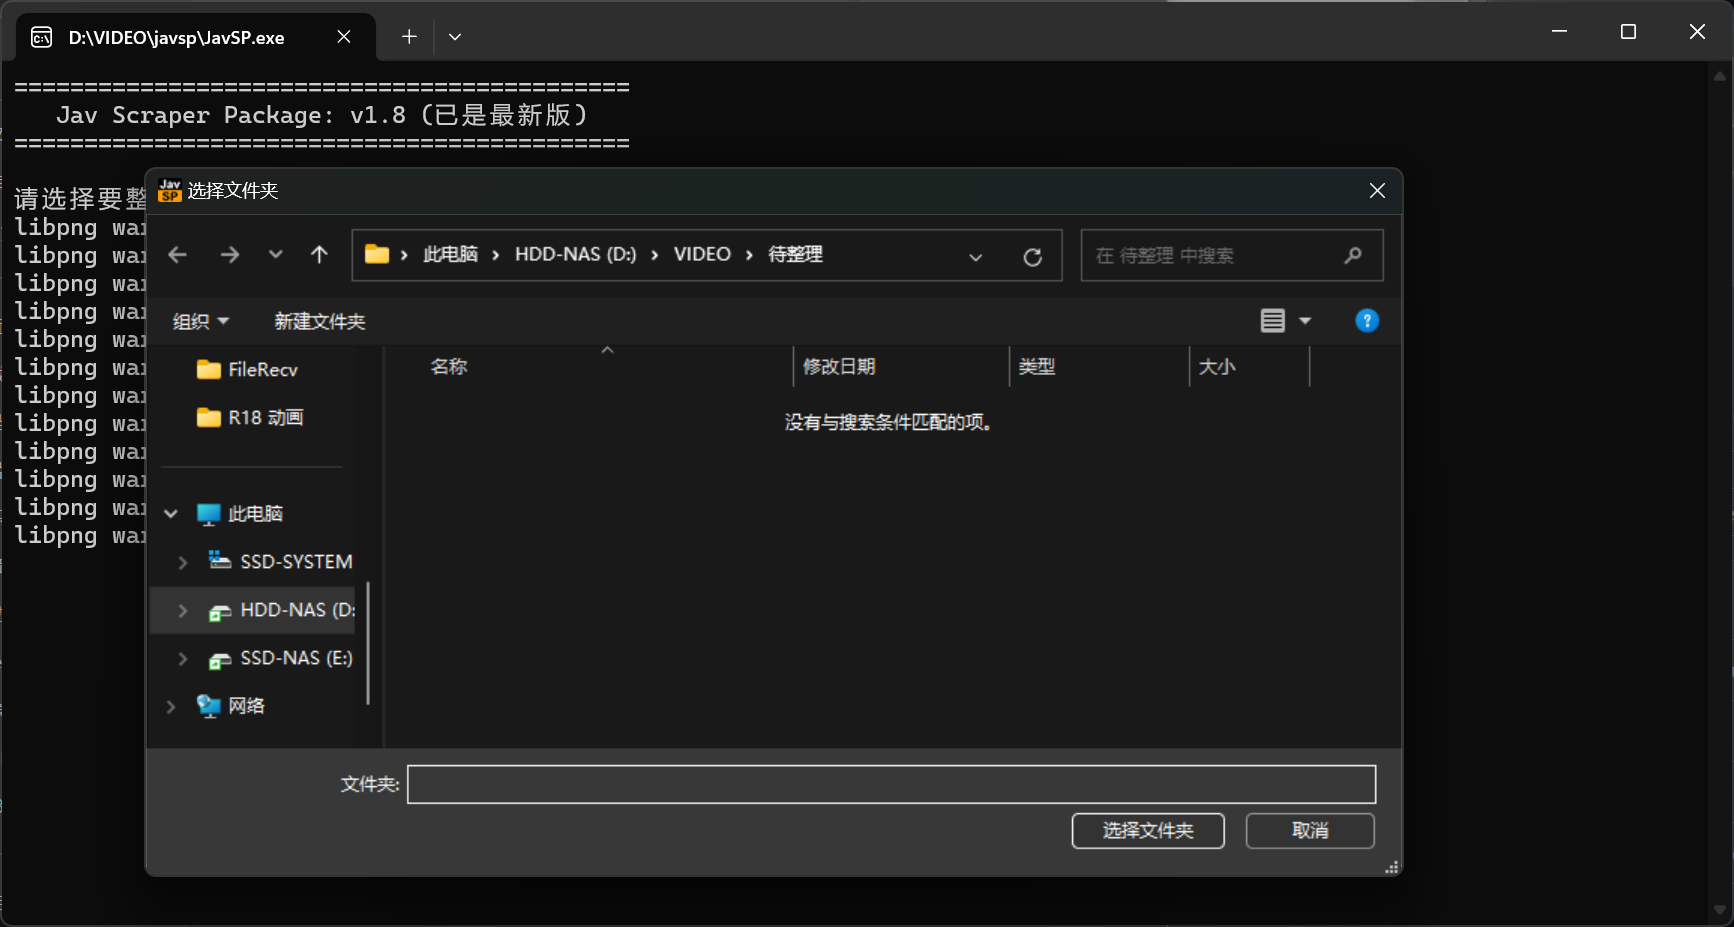This screenshot has width=1734, height=927.
Task: Collapse the 此电脑 tree node
Action: coord(170,513)
